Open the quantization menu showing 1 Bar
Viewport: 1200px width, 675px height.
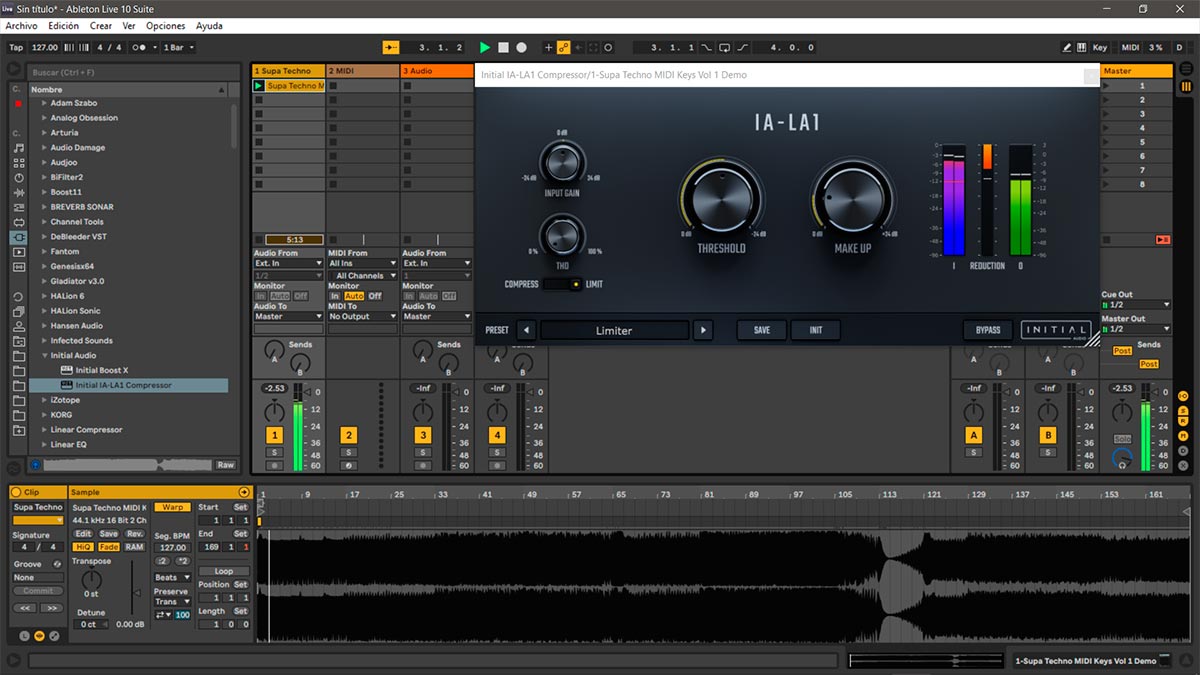point(179,47)
